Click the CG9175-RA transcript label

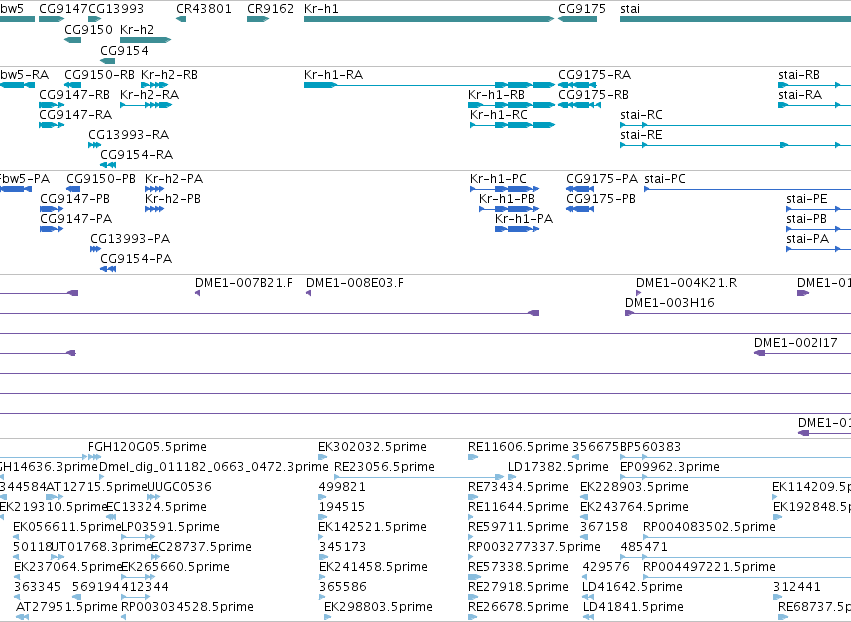[x=594, y=74]
